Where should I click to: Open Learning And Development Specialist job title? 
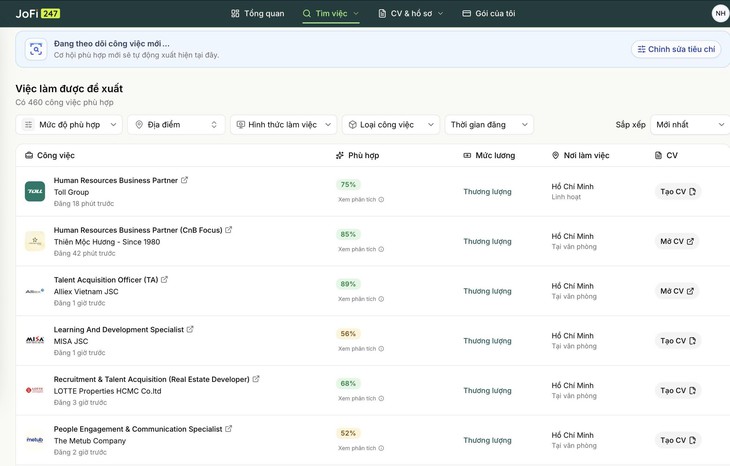[x=119, y=330]
